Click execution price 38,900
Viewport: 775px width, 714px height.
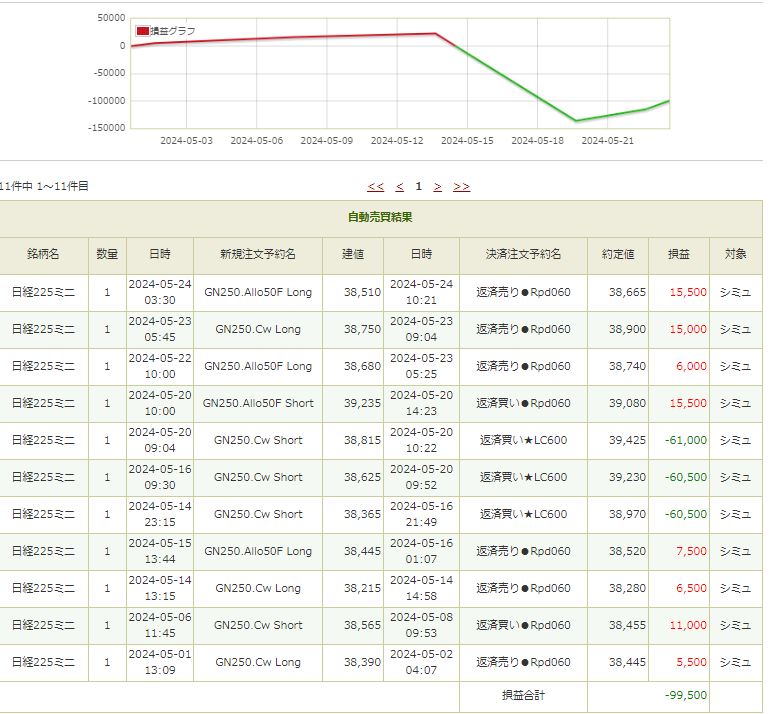[x=627, y=329]
